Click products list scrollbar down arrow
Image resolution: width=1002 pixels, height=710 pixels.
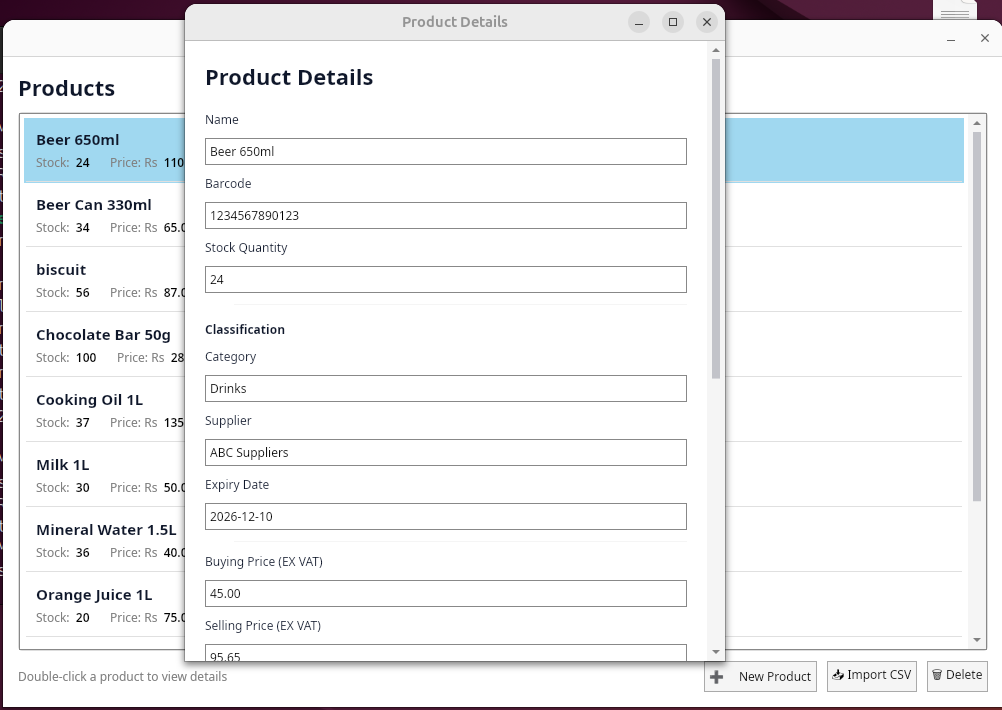pyautogui.click(x=977, y=640)
